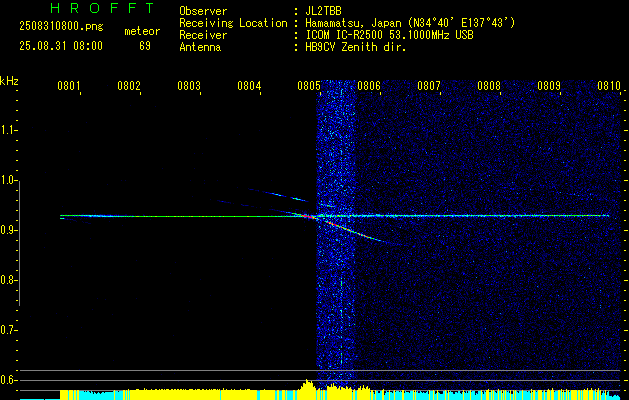This screenshot has height=400, width=629.
Task: Click Hamamatsu, Japan coordinates text
Action: click(410, 23)
